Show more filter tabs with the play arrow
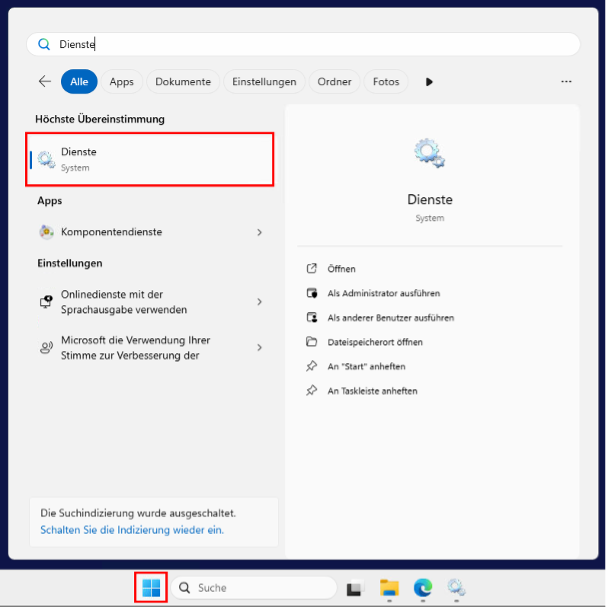The width and height of the screenshot is (606, 608). 429,82
